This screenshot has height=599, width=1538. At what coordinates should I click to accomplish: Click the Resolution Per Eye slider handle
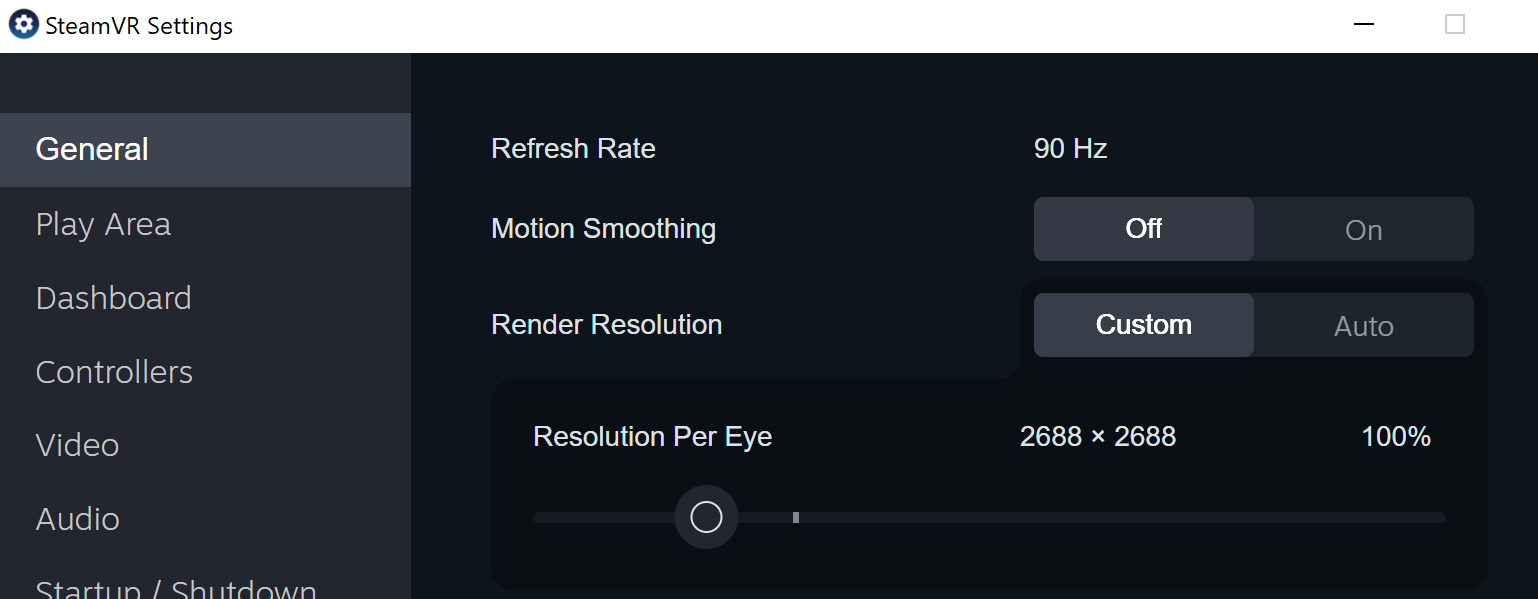point(706,517)
